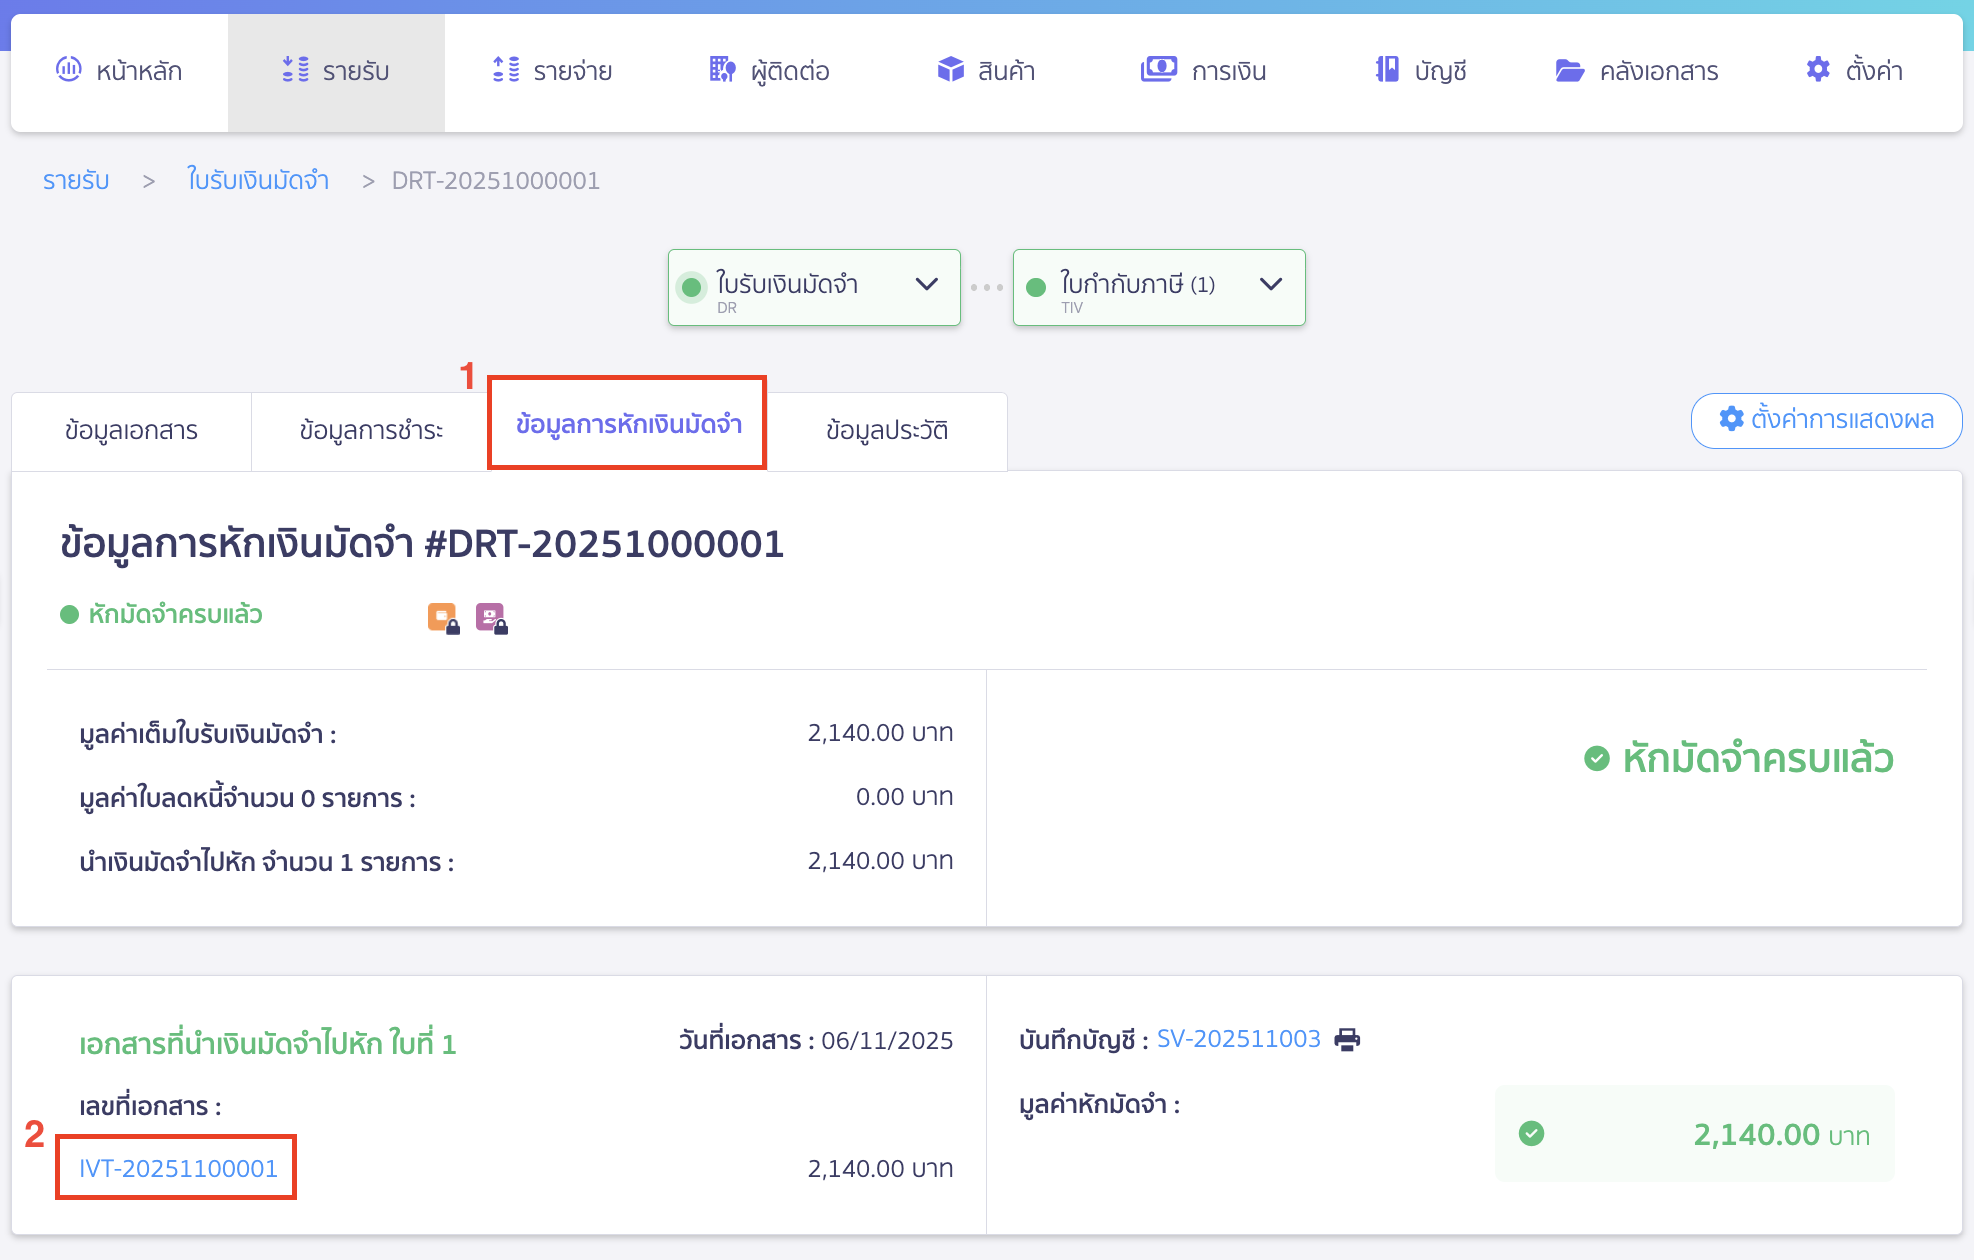
Task: Open the ผู้ติดต่อ contacts menu
Action: pos(770,71)
